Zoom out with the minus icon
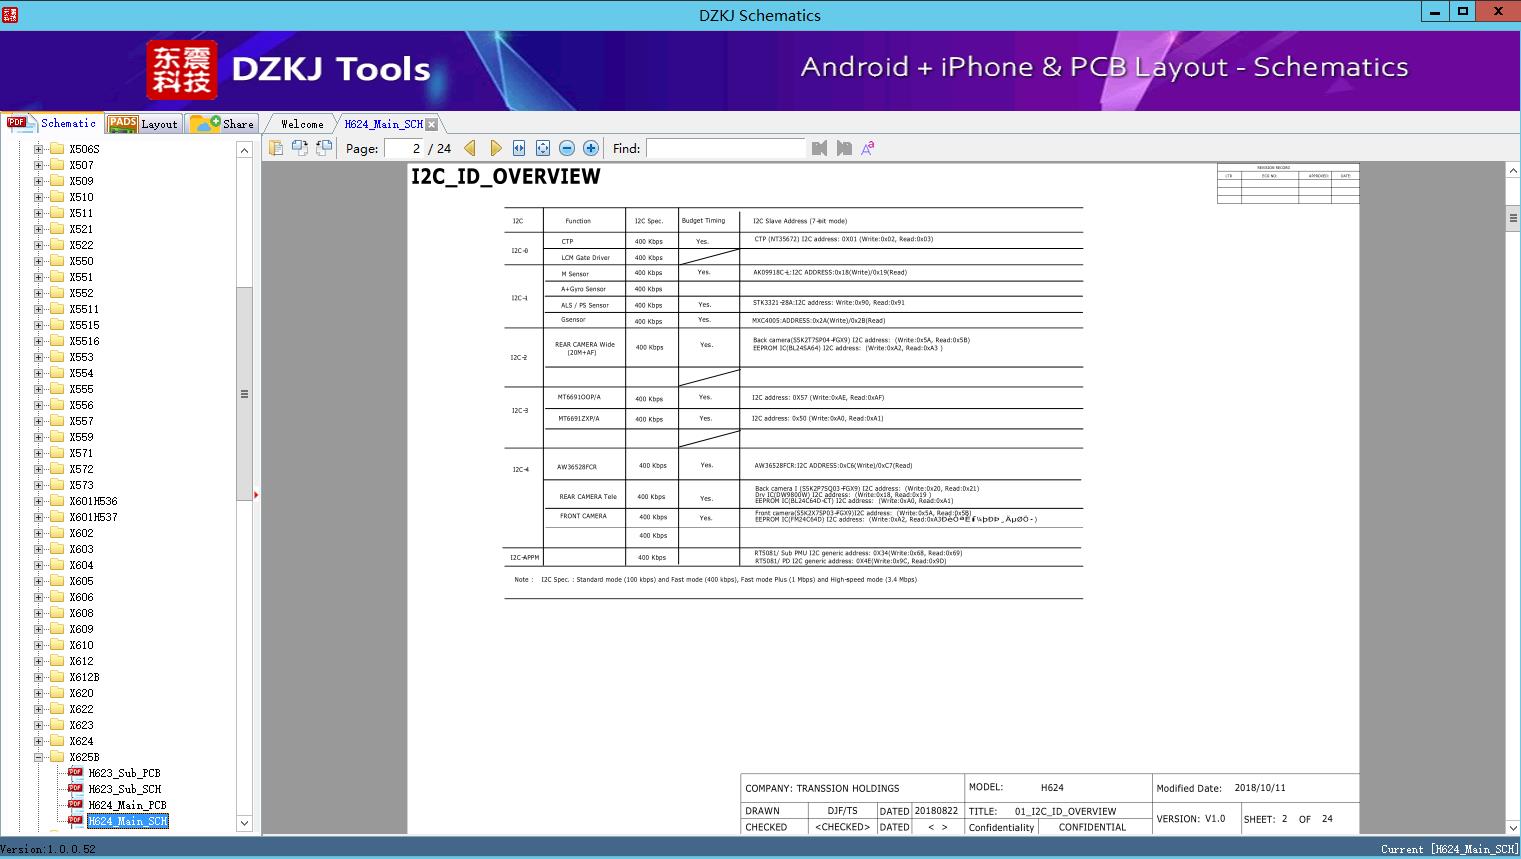This screenshot has width=1521, height=859. tap(567, 148)
